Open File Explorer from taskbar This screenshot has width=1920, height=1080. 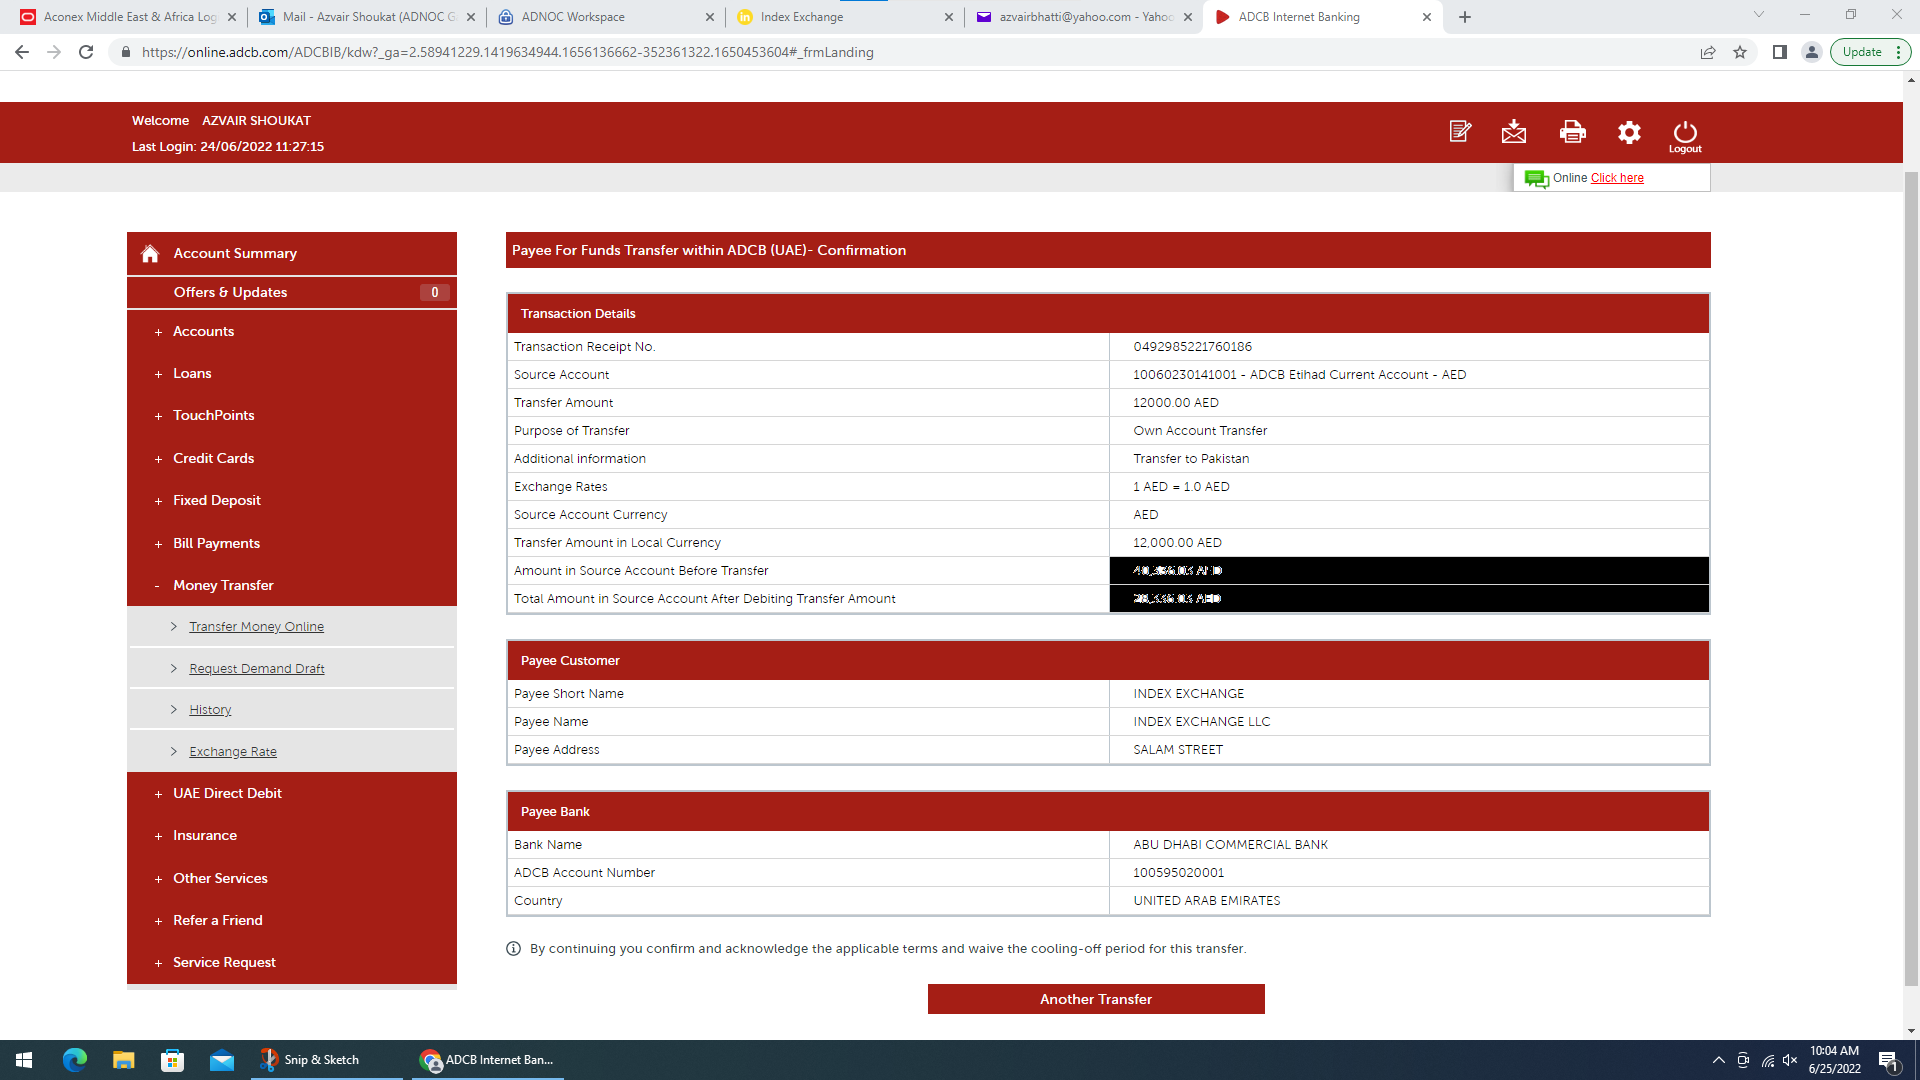[x=124, y=1060]
